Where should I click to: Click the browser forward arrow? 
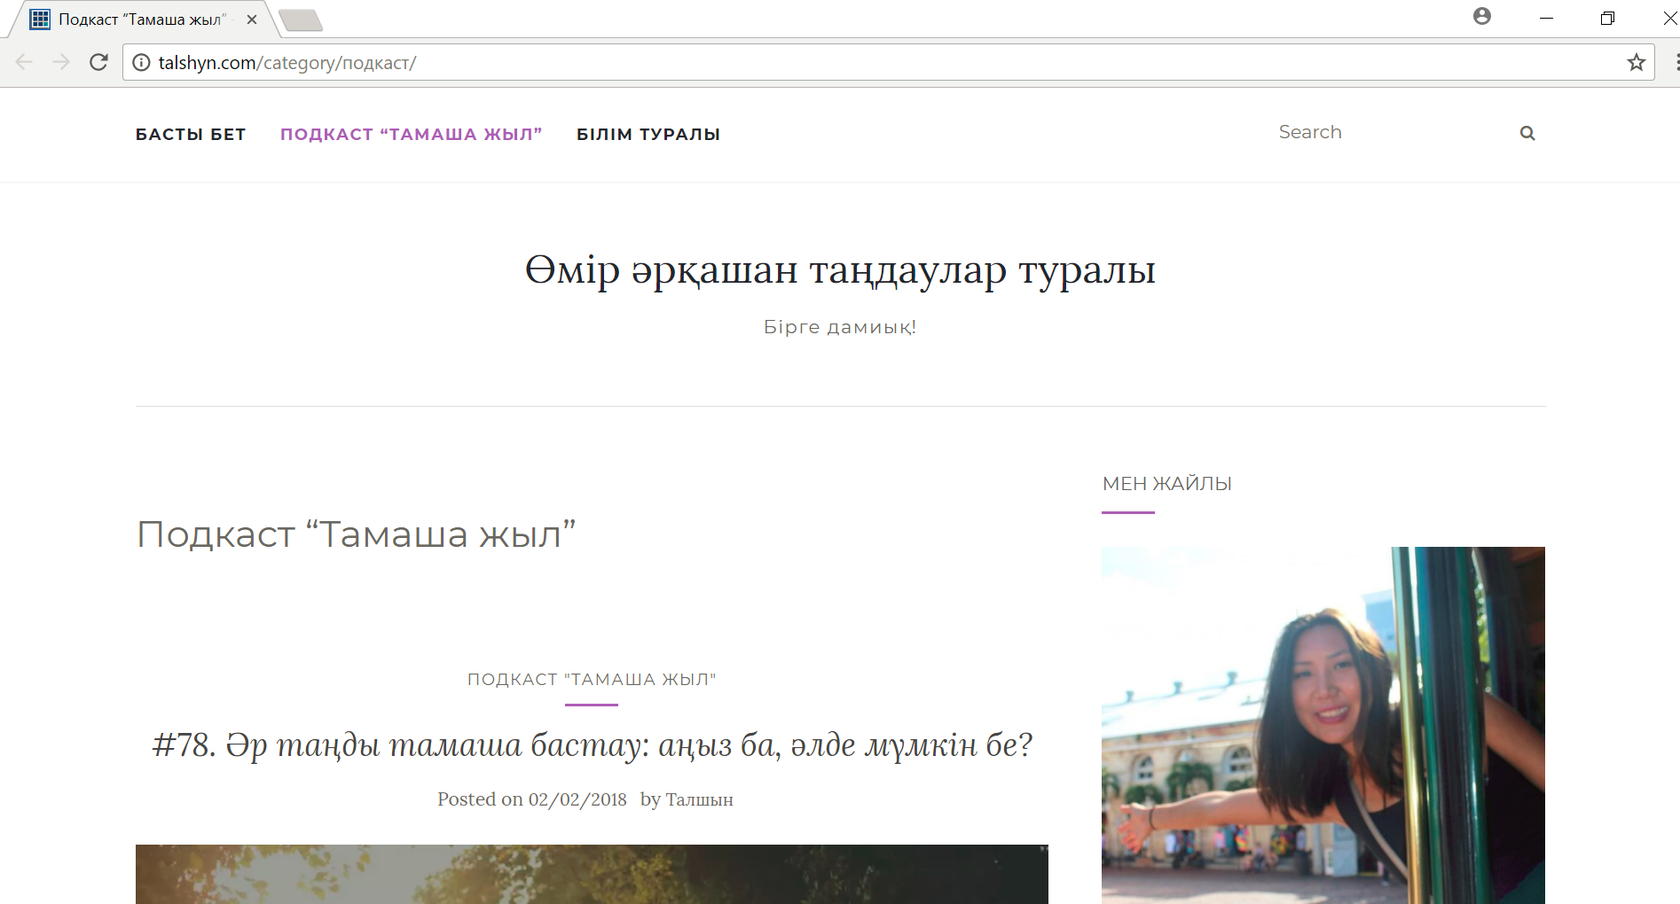pos(61,62)
